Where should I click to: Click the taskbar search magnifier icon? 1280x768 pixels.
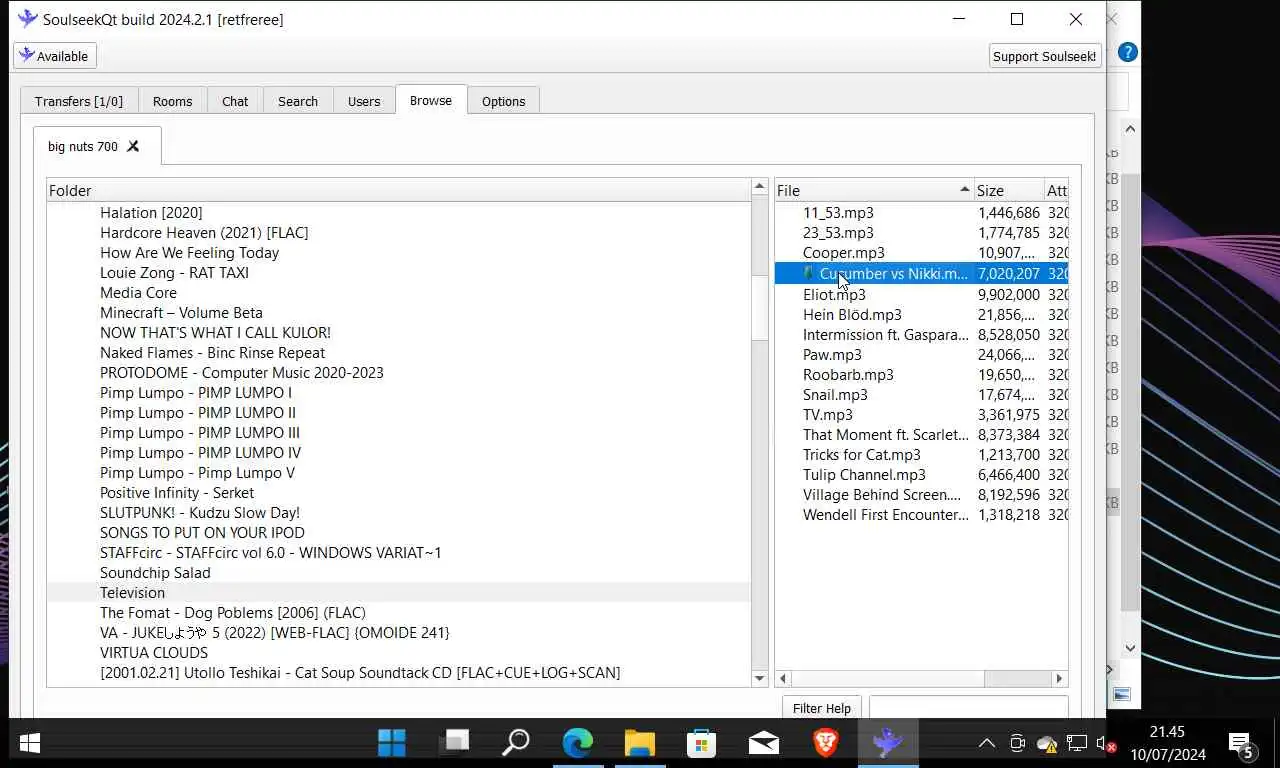(515, 742)
